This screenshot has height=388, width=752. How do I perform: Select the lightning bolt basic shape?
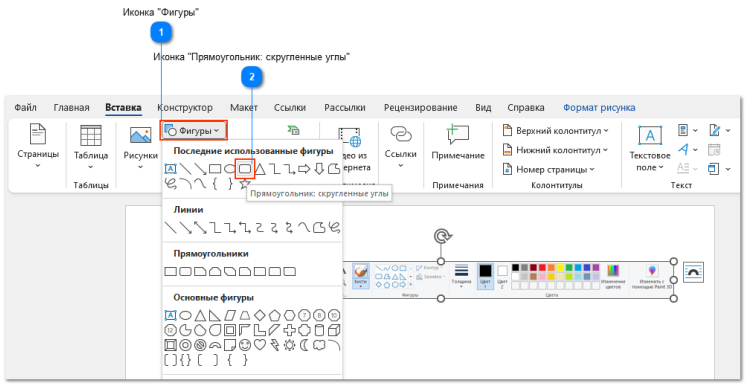tap(275, 345)
